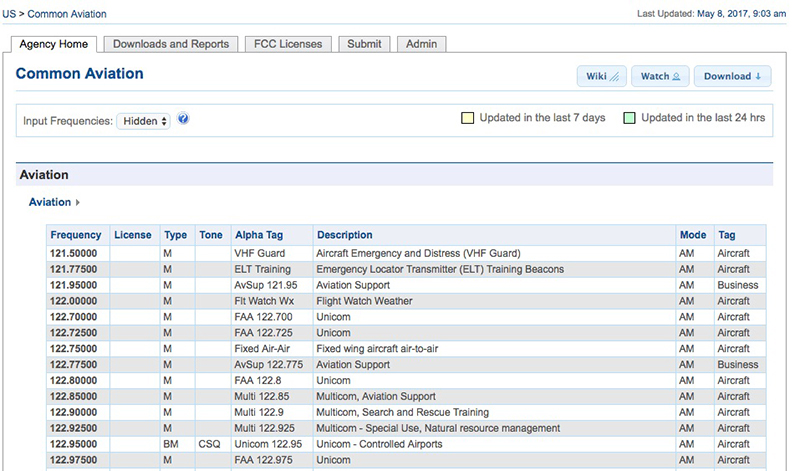This screenshot has width=800, height=471.
Task: Click the Description column header
Action: (x=345, y=235)
